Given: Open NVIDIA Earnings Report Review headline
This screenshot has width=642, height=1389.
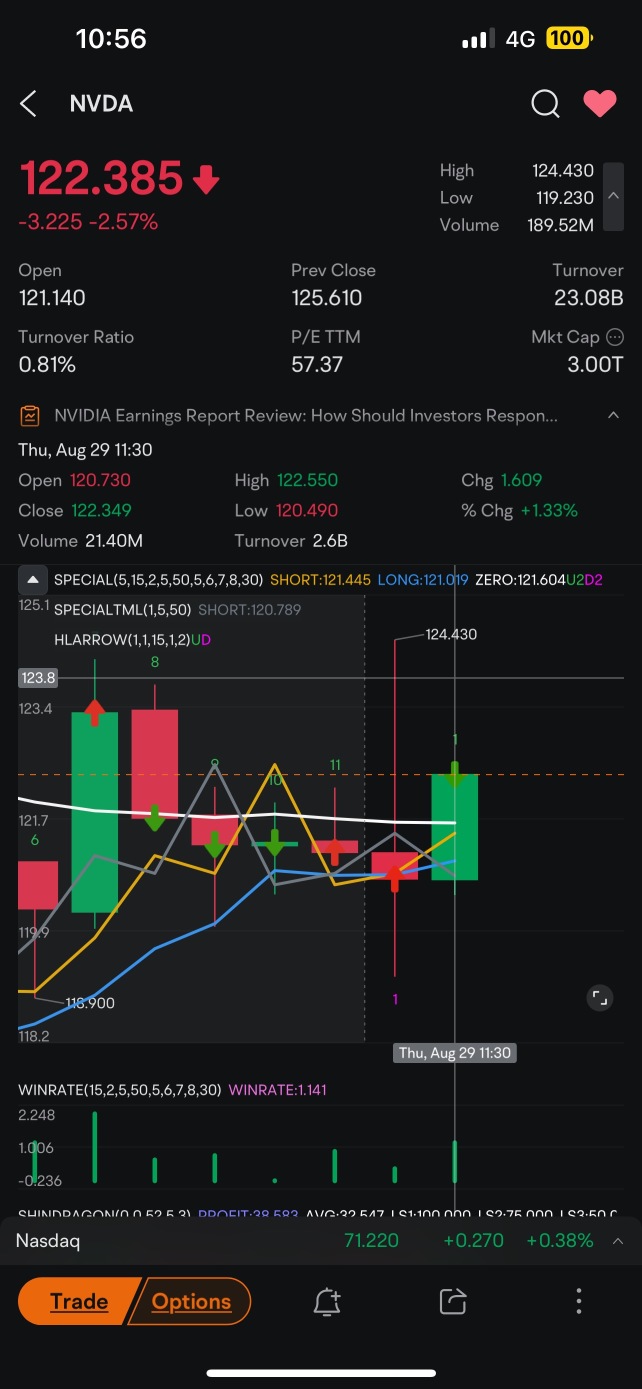Looking at the screenshot, I should [306, 415].
